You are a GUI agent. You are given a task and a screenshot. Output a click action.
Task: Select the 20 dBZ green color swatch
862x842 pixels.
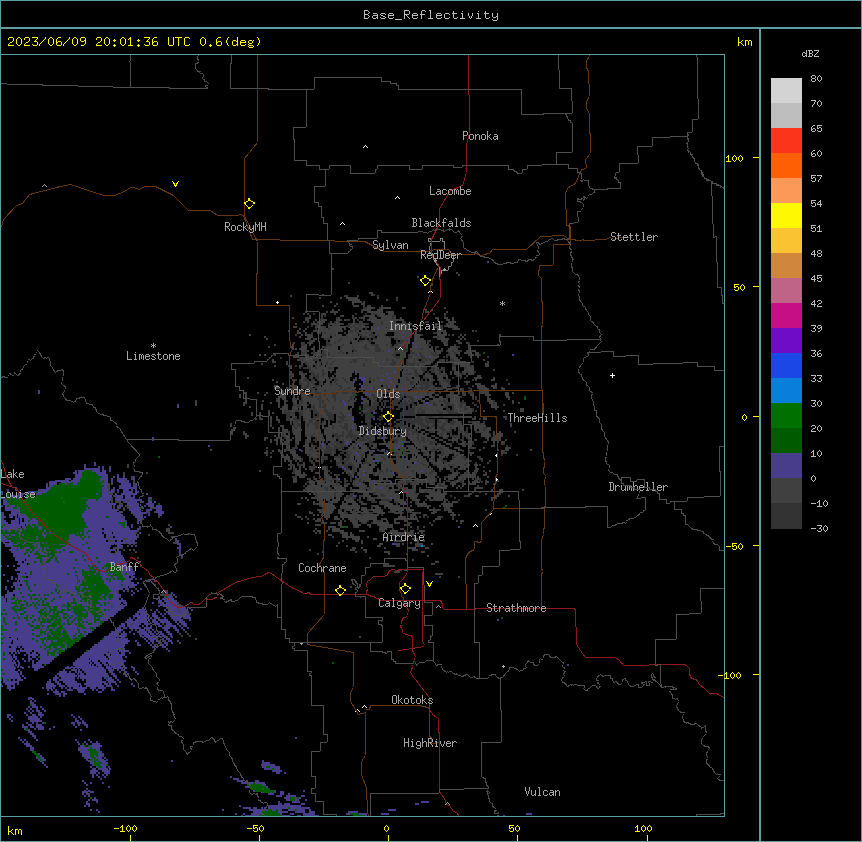[x=786, y=440]
